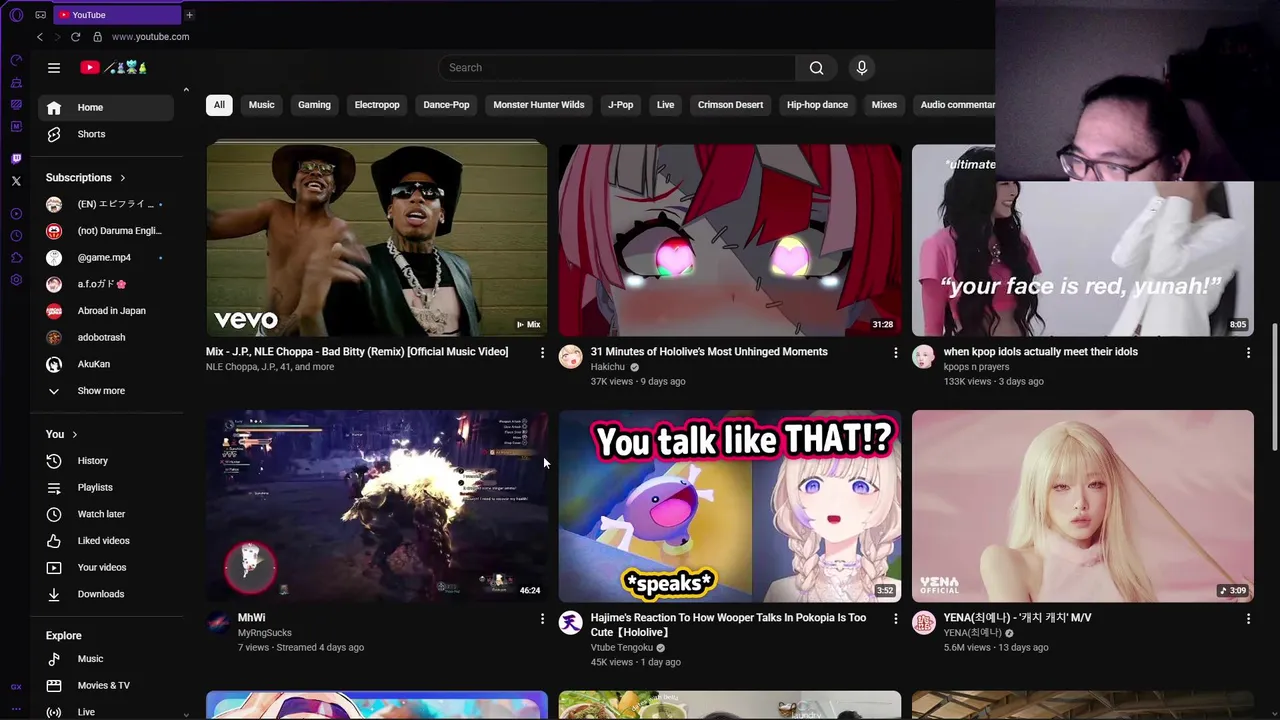Viewport: 1280px width, 720px height.
Task: Open Downloads in sidebar
Action: (106, 594)
